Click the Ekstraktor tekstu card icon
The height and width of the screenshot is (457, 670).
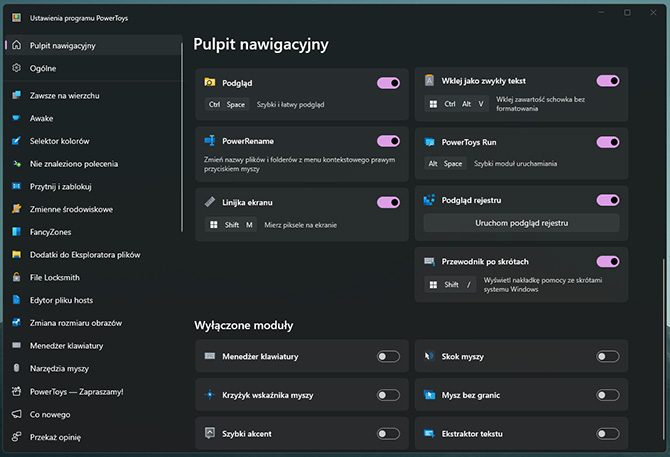429,434
